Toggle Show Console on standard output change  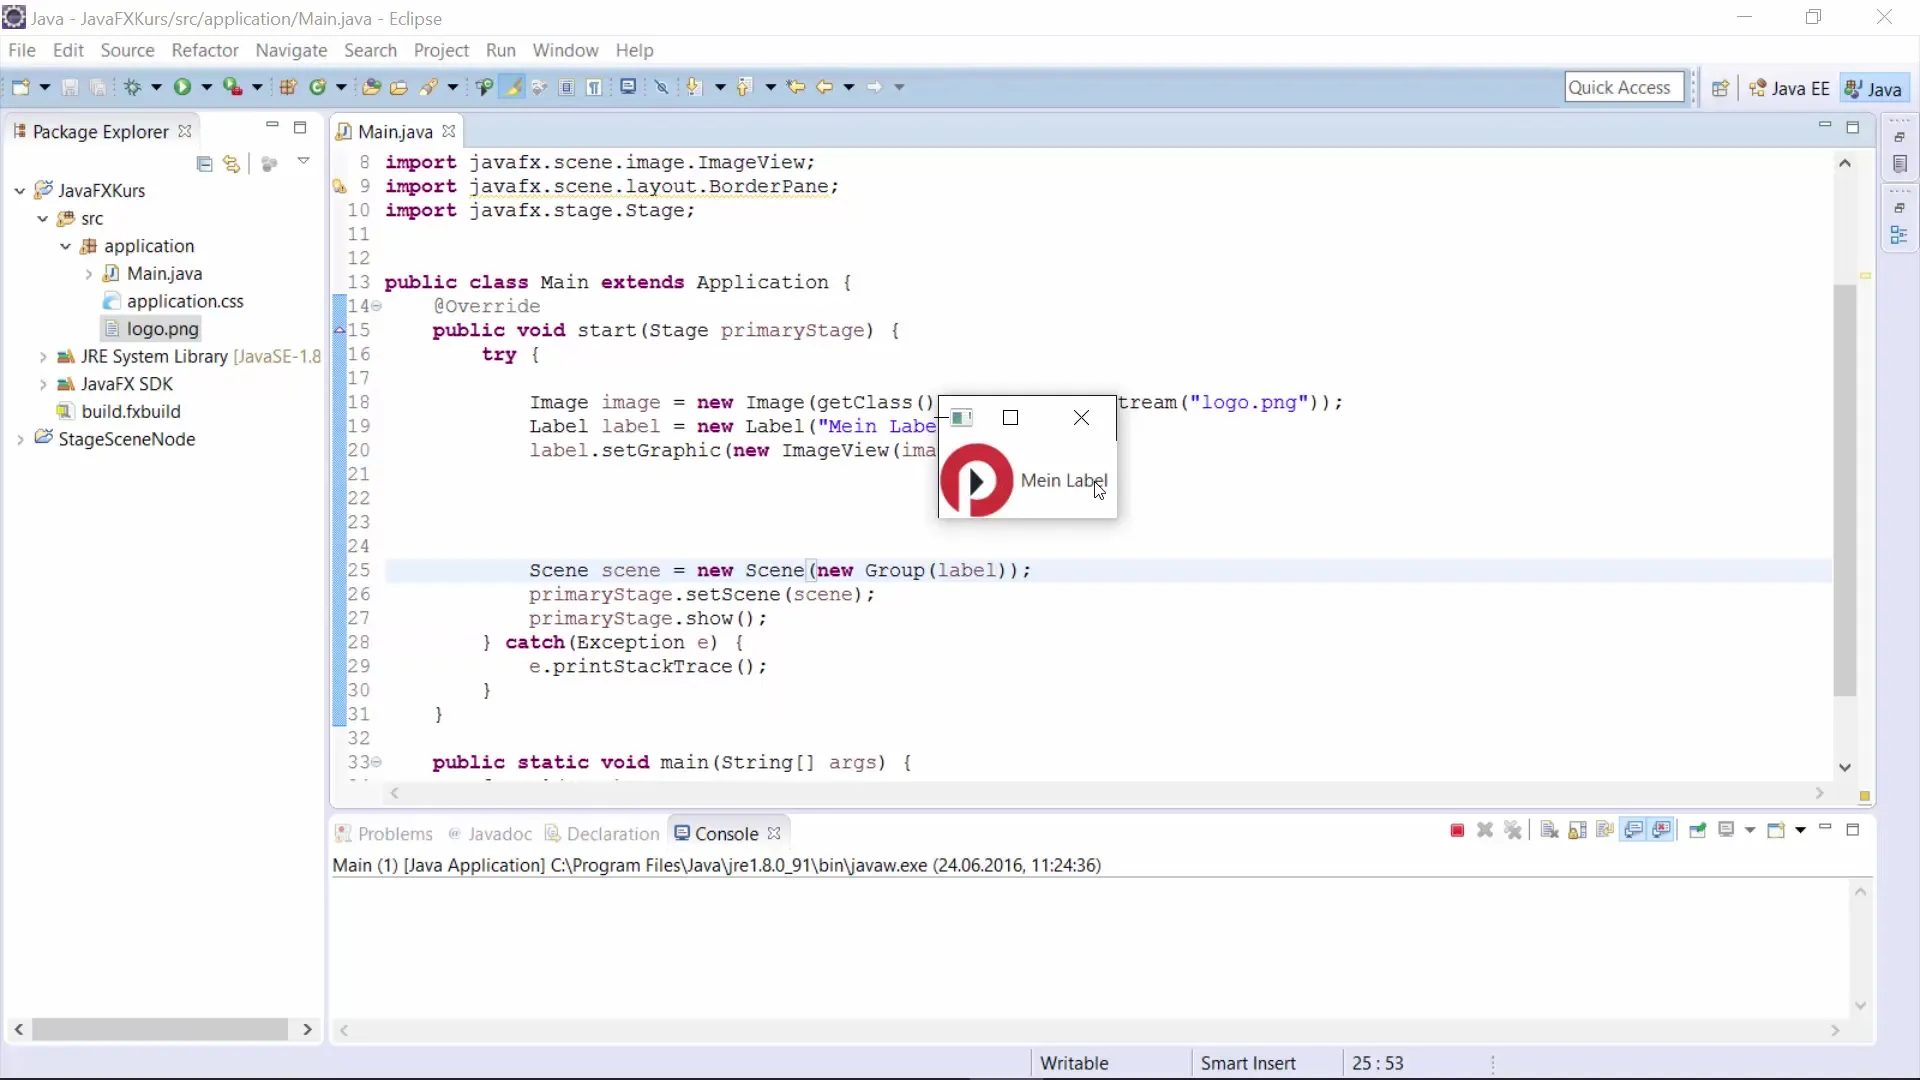(1633, 830)
